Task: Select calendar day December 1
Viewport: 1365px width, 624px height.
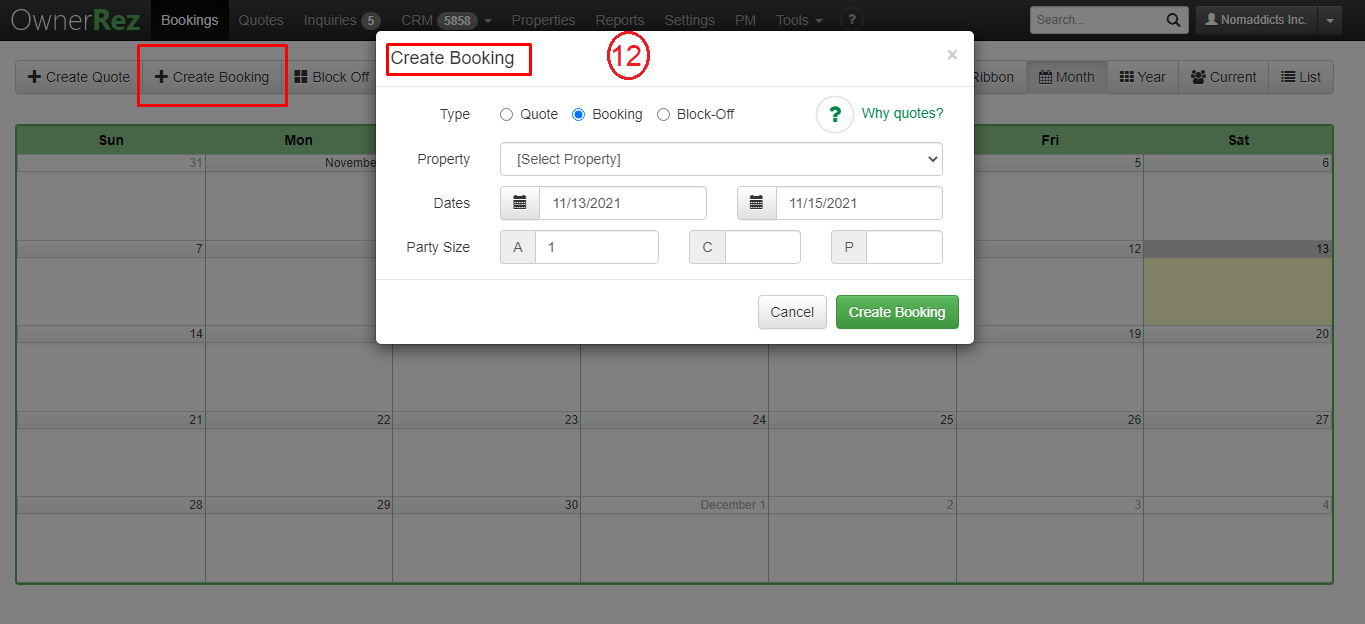Action: click(674, 539)
